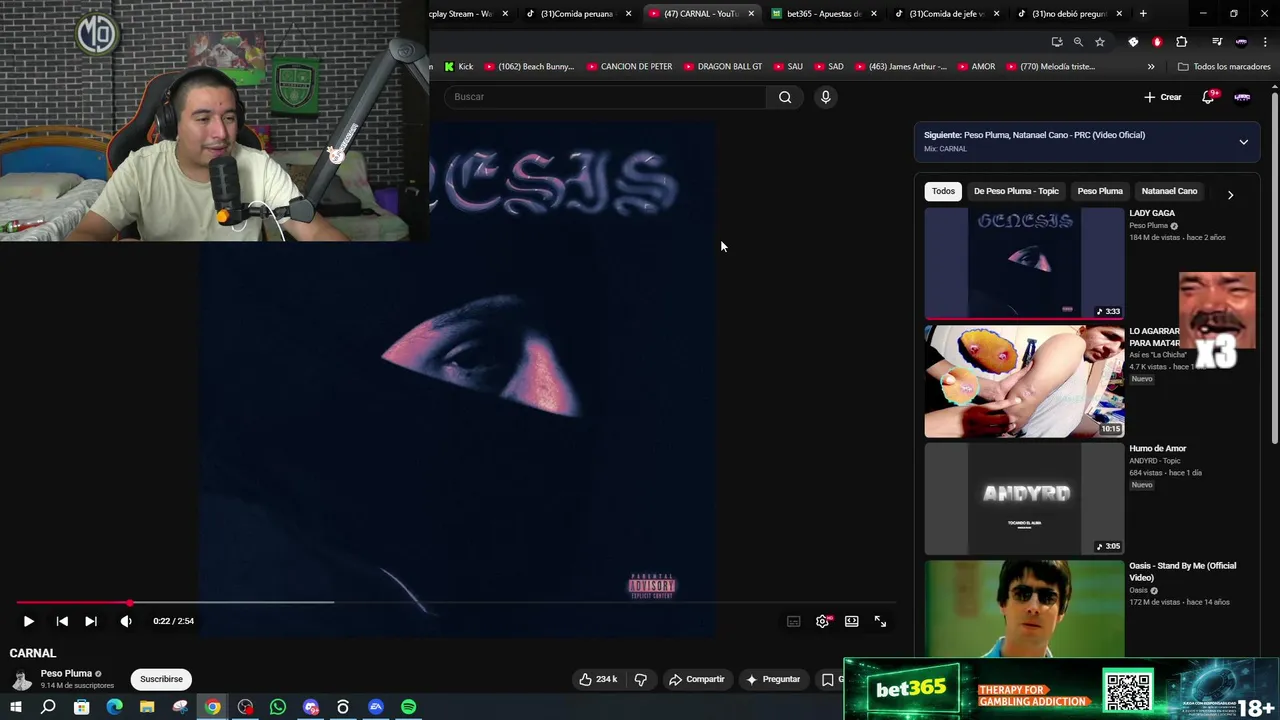Open Windows taskbar search

tap(48, 707)
